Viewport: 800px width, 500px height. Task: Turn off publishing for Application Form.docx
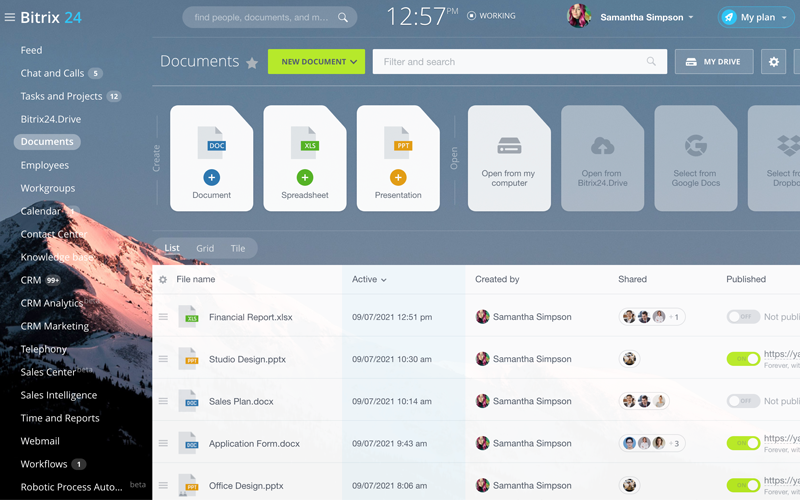tap(743, 443)
